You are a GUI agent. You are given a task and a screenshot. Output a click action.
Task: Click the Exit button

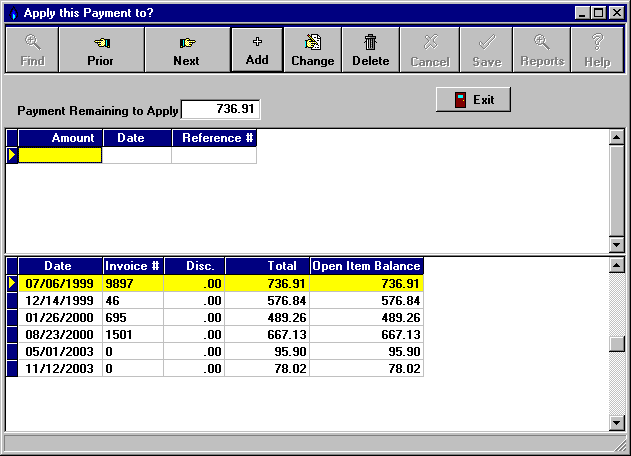[474, 100]
